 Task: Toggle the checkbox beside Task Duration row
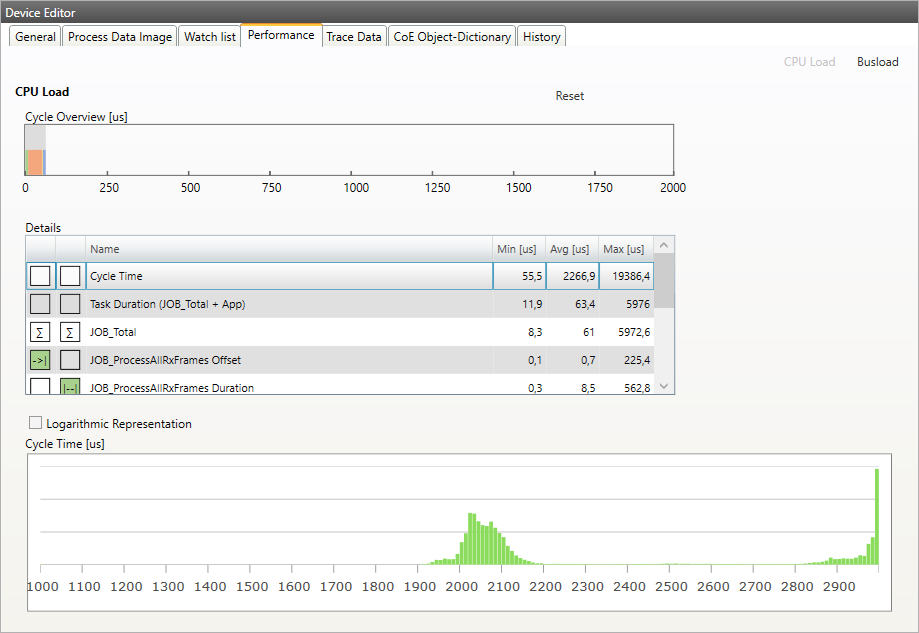38,303
